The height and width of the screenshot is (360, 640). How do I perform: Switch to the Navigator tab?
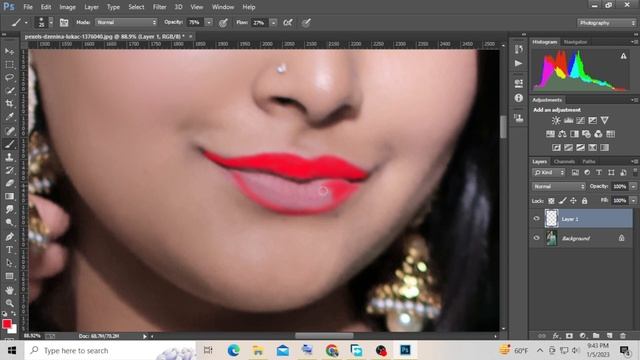(x=575, y=42)
